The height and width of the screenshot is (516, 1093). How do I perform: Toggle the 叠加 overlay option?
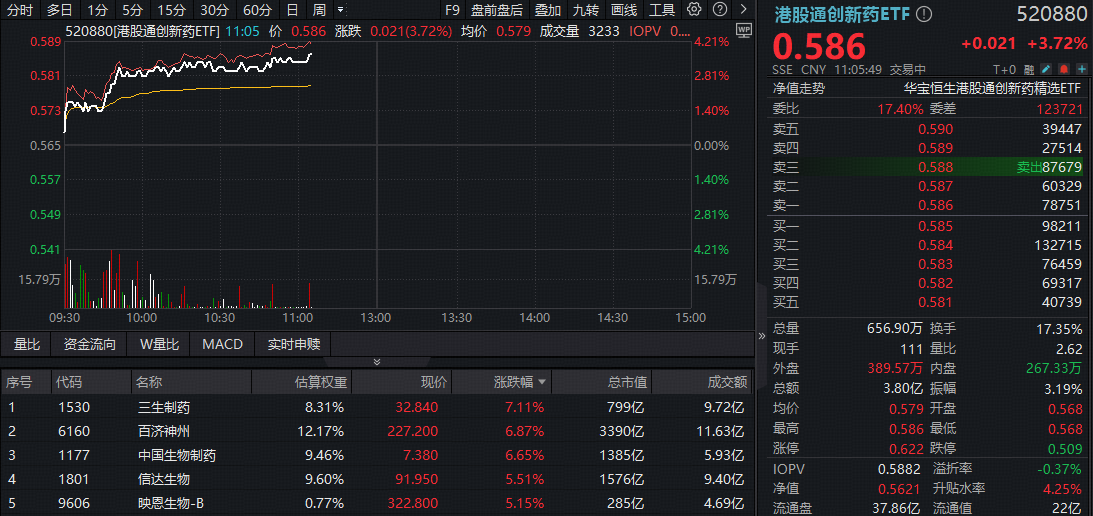click(x=547, y=10)
